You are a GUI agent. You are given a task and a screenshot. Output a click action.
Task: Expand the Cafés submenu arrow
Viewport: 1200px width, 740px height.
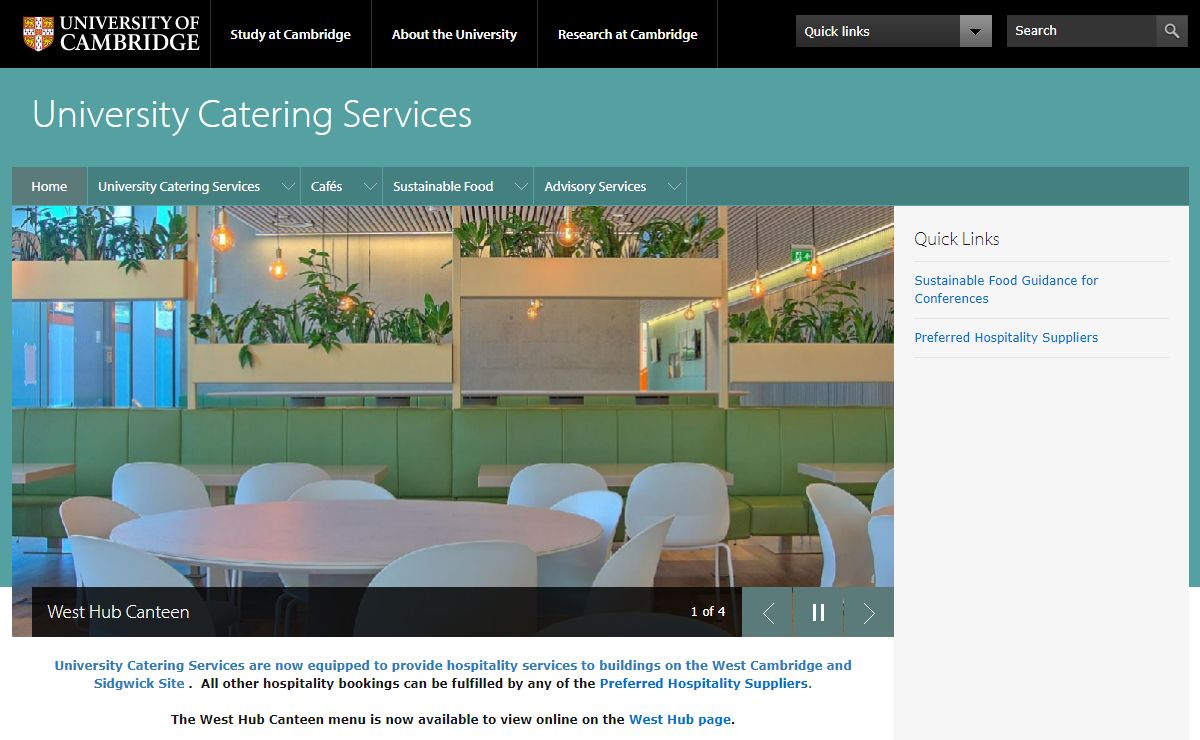(370, 186)
